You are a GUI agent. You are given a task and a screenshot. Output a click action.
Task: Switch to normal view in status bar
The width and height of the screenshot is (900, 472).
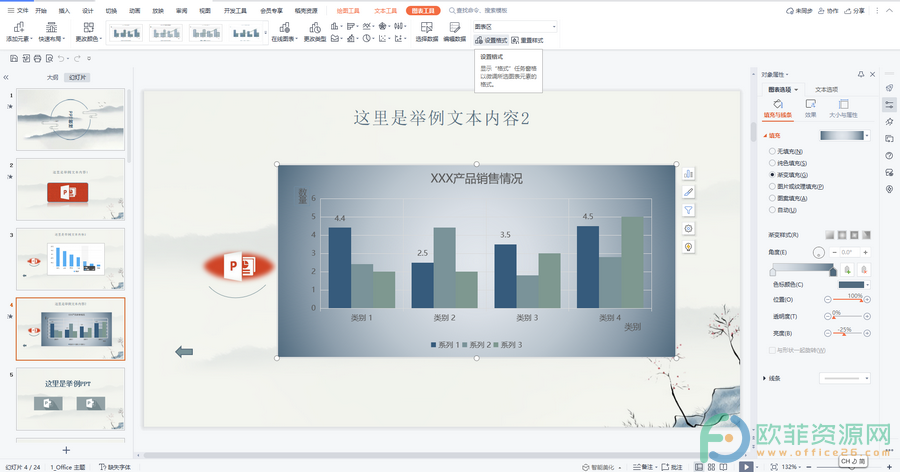699,467
